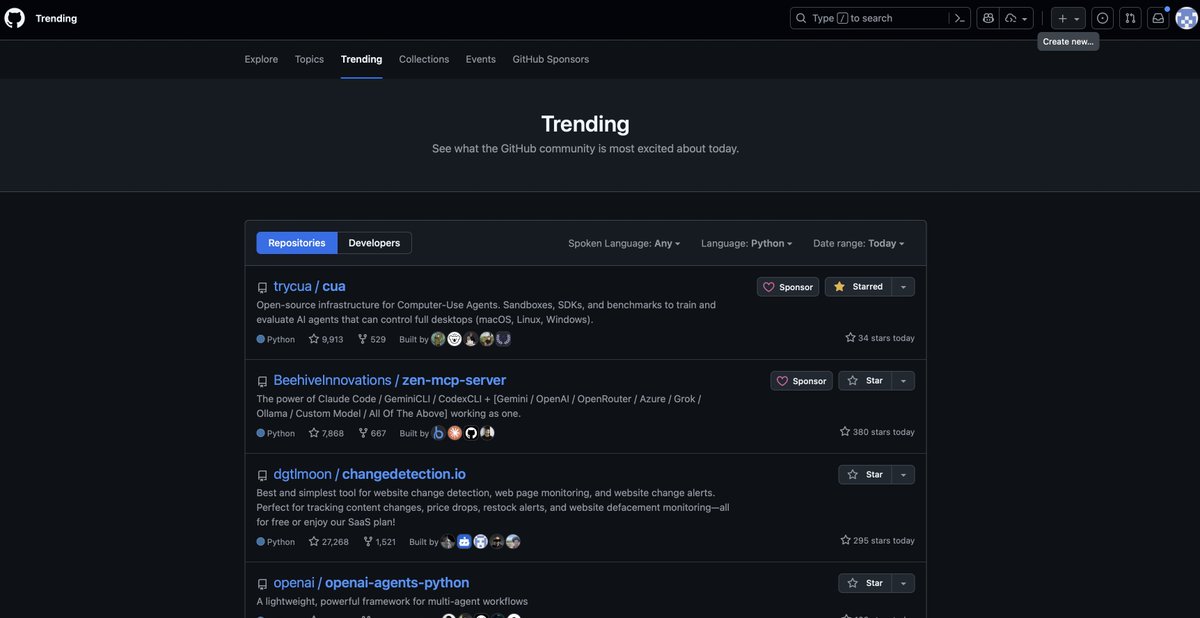View the 9,913 stargazers of cua
Image resolution: width=1200 pixels, height=618 pixels.
[326, 339]
